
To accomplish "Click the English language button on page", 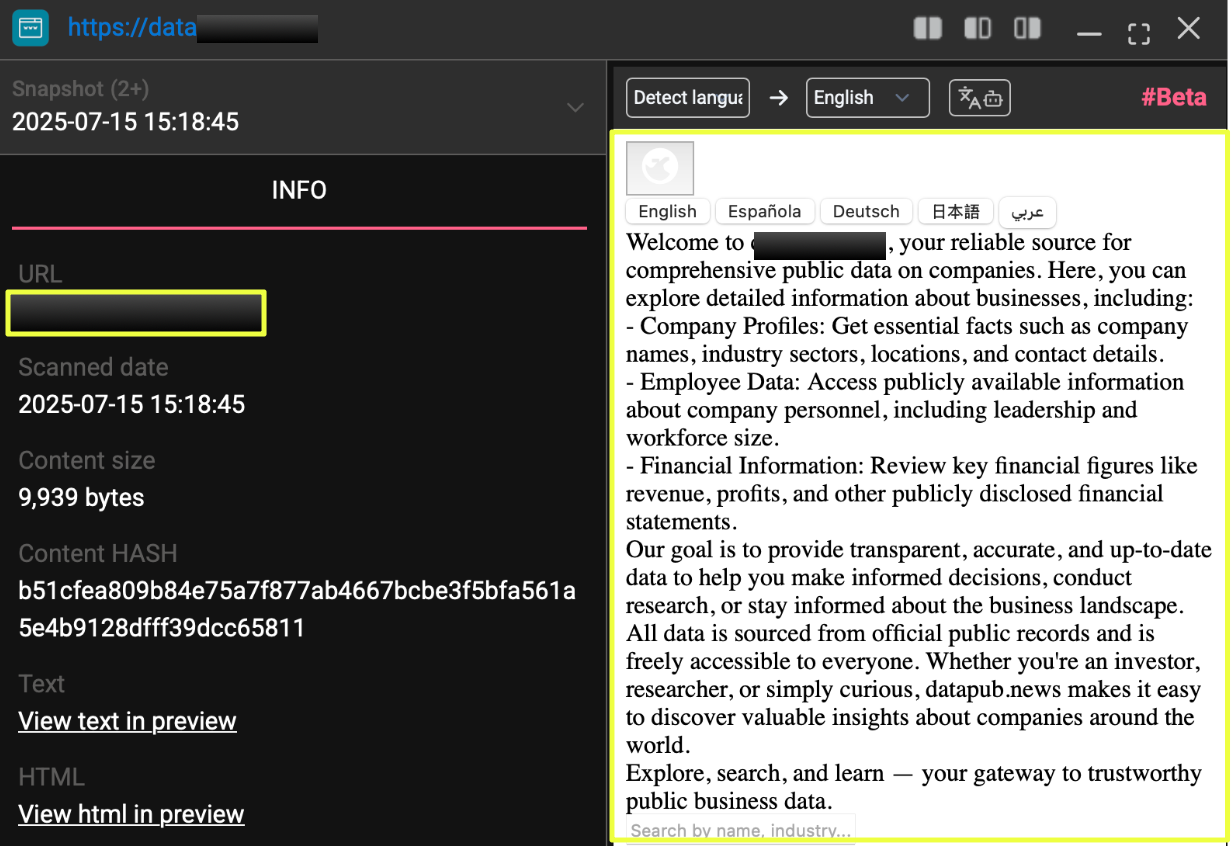I will (x=667, y=211).
